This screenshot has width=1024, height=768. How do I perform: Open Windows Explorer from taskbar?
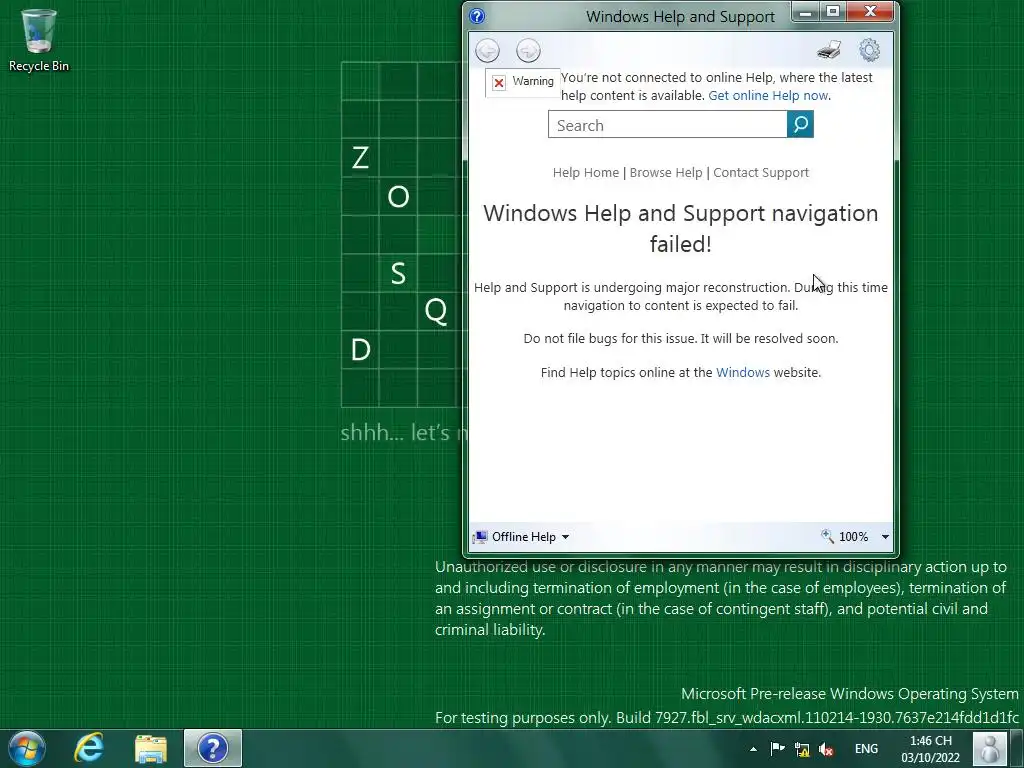(x=151, y=748)
